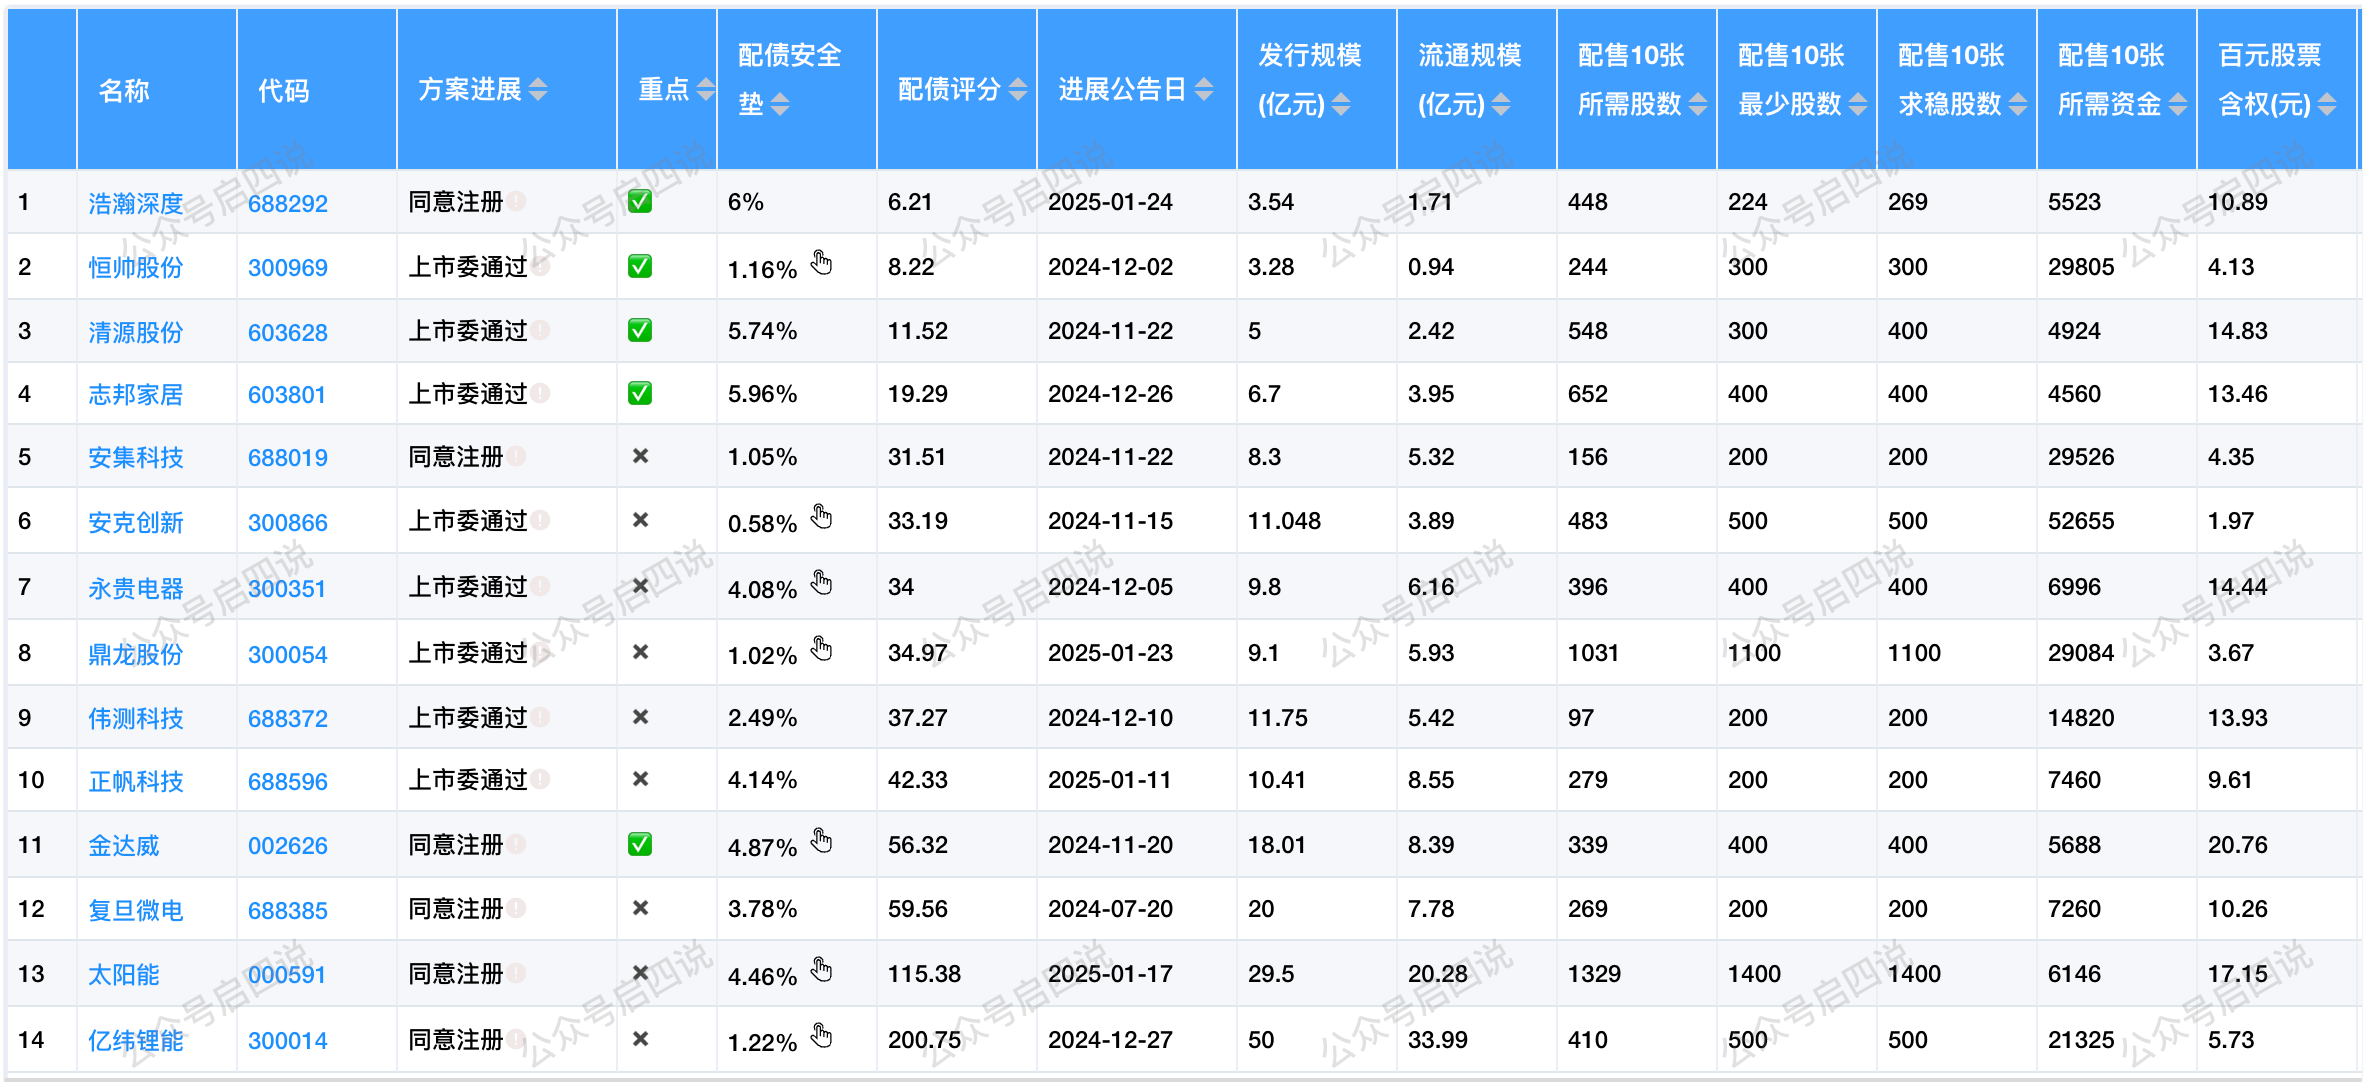Click hand pointer icon beside 0.58%
The height and width of the screenshot is (1082, 2366).
(x=821, y=517)
